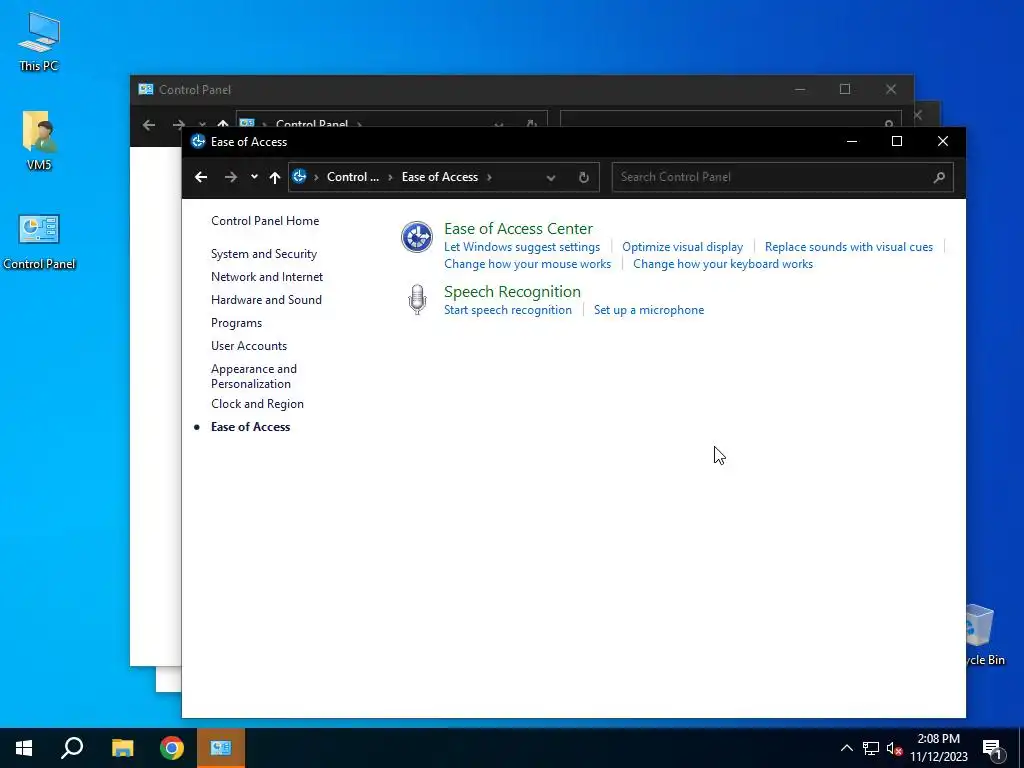Click the Speech Recognition microphone icon

pos(417,299)
